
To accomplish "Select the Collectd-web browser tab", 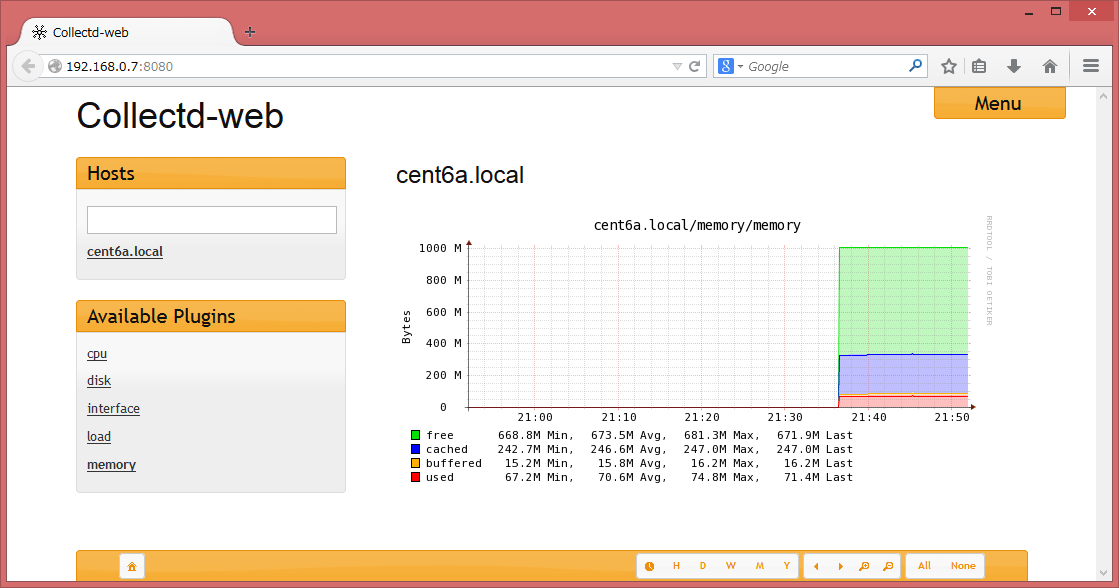I will click(x=128, y=32).
